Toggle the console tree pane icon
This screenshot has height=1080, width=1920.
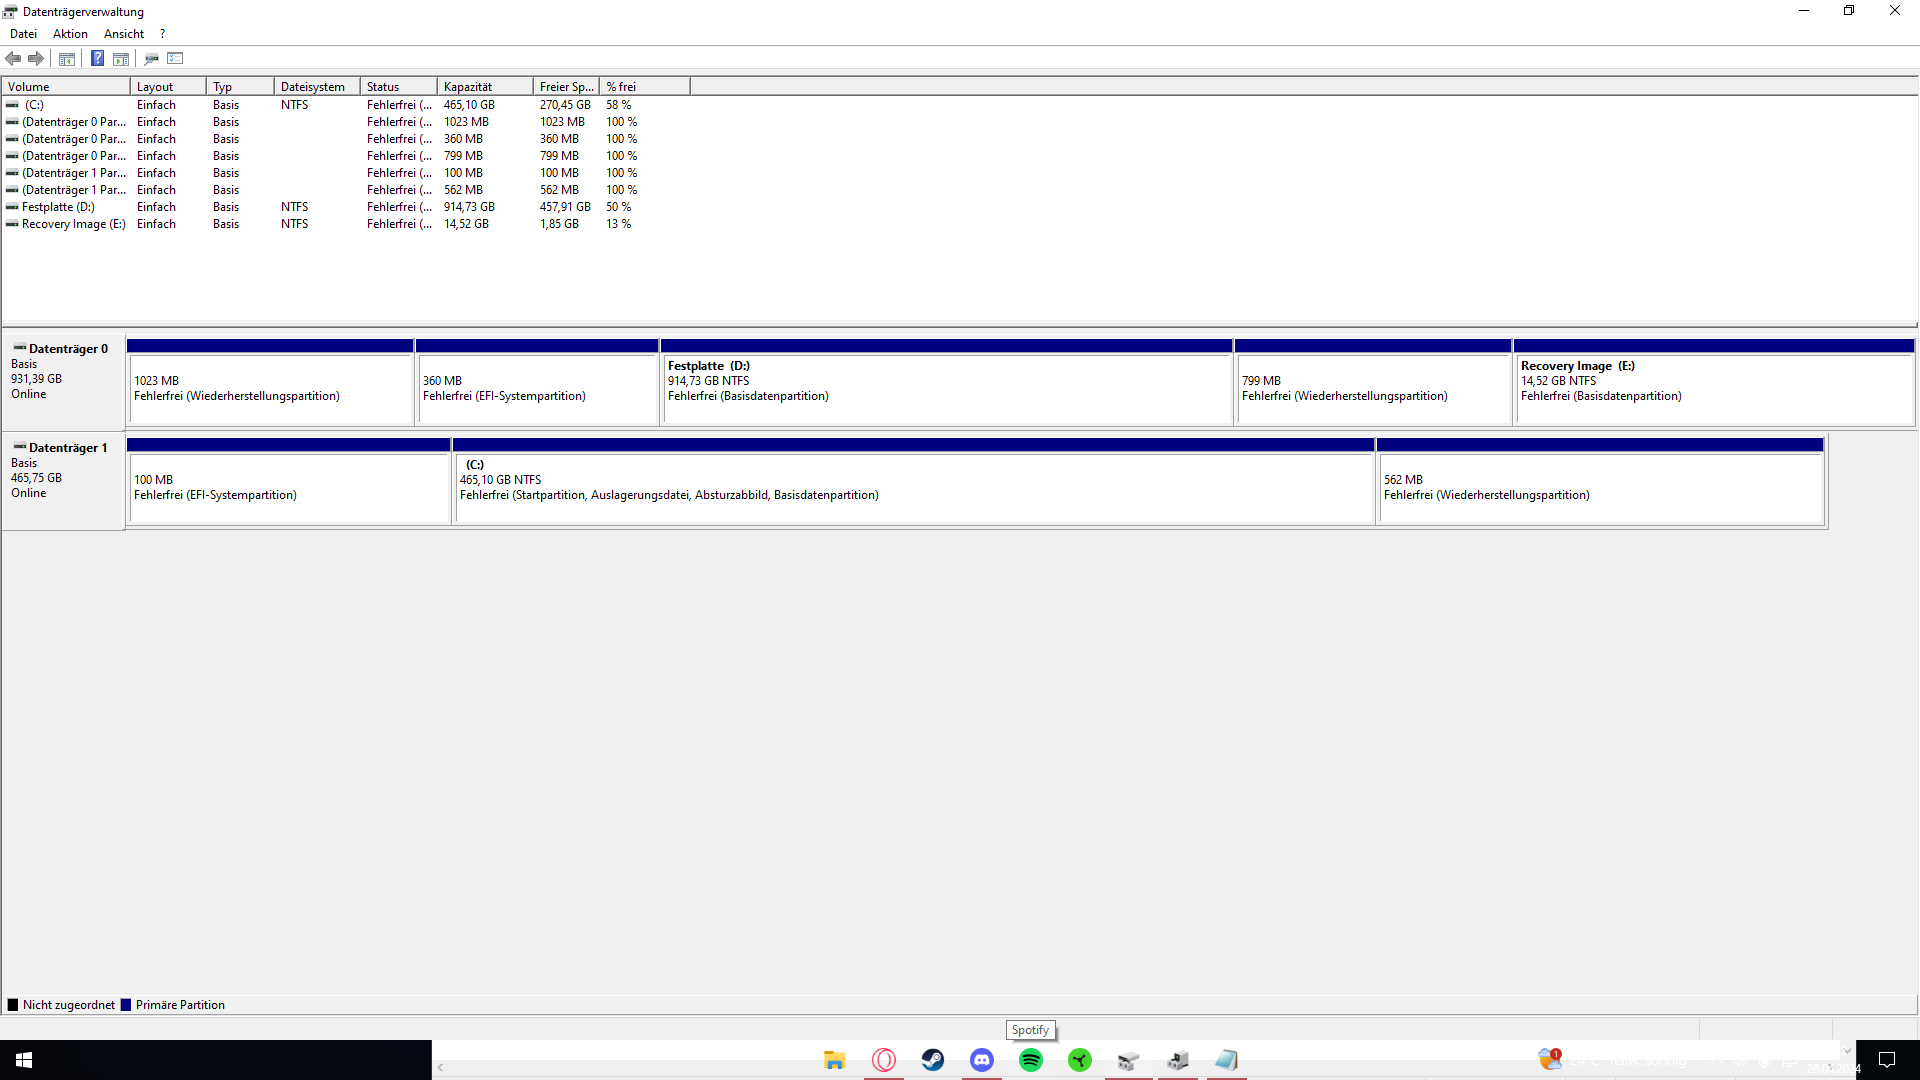pyautogui.click(x=67, y=58)
